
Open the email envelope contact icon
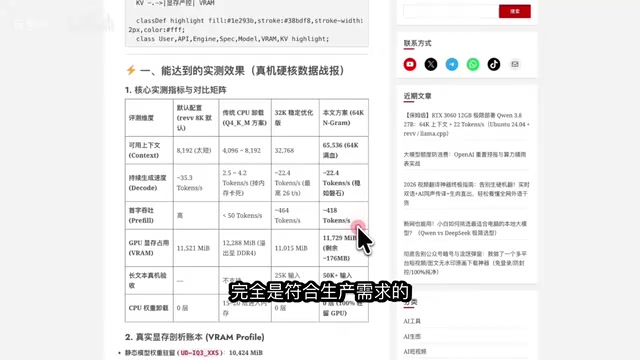pos(515,64)
